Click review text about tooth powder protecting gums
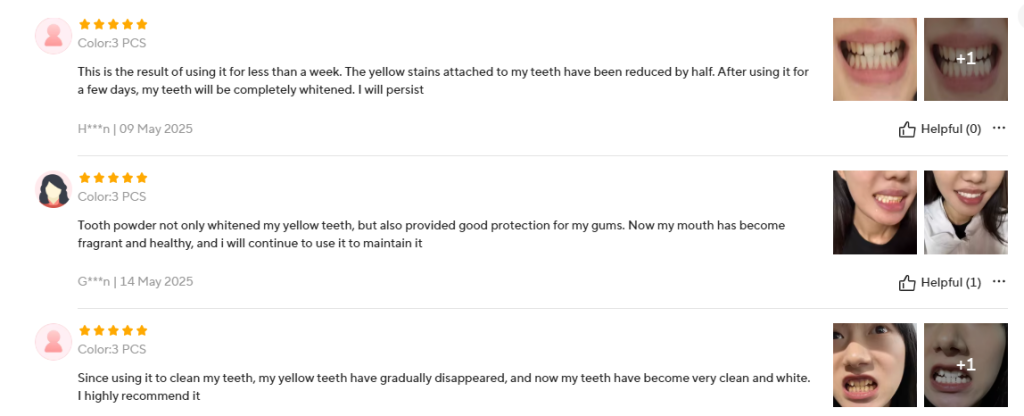This screenshot has height=416, width=1024. tap(428, 234)
